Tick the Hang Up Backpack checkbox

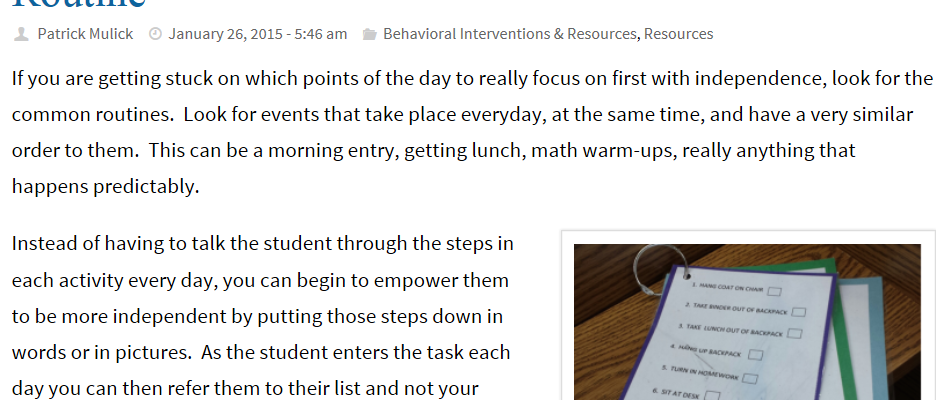[x=756, y=355]
